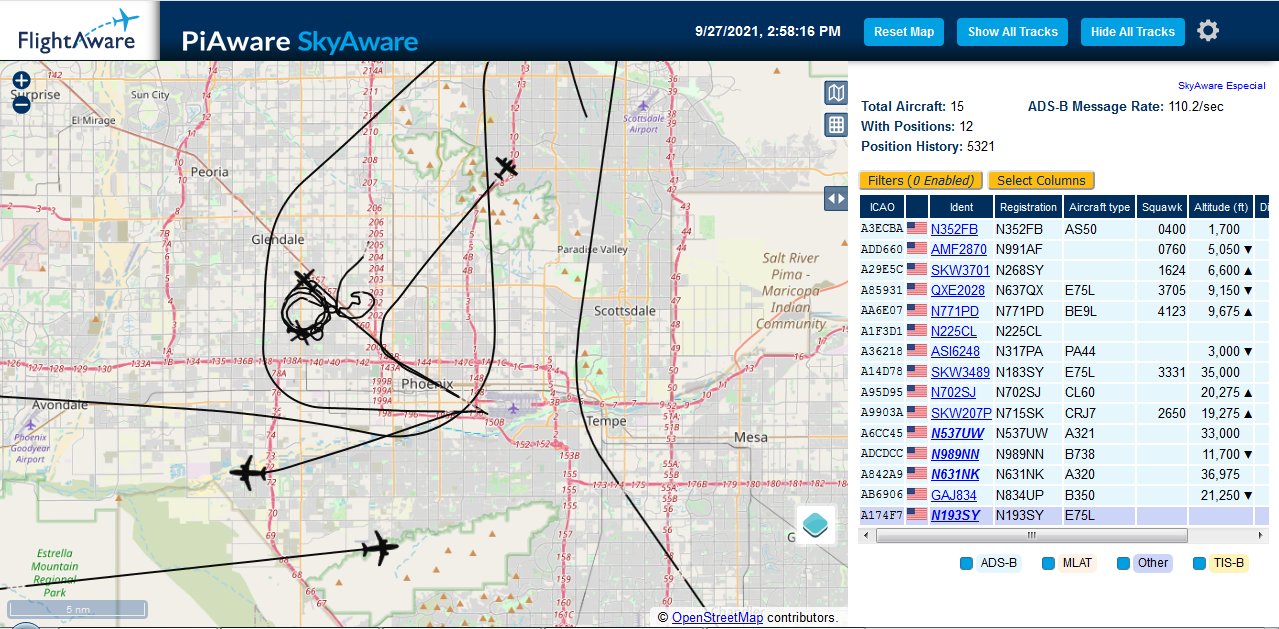Open the N537UW ident link
Viewport: 1279px width, 629px height.
click(957, 434)
